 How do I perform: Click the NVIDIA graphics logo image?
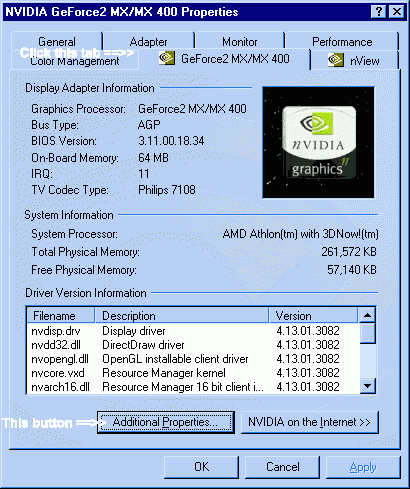pos(318,142)
